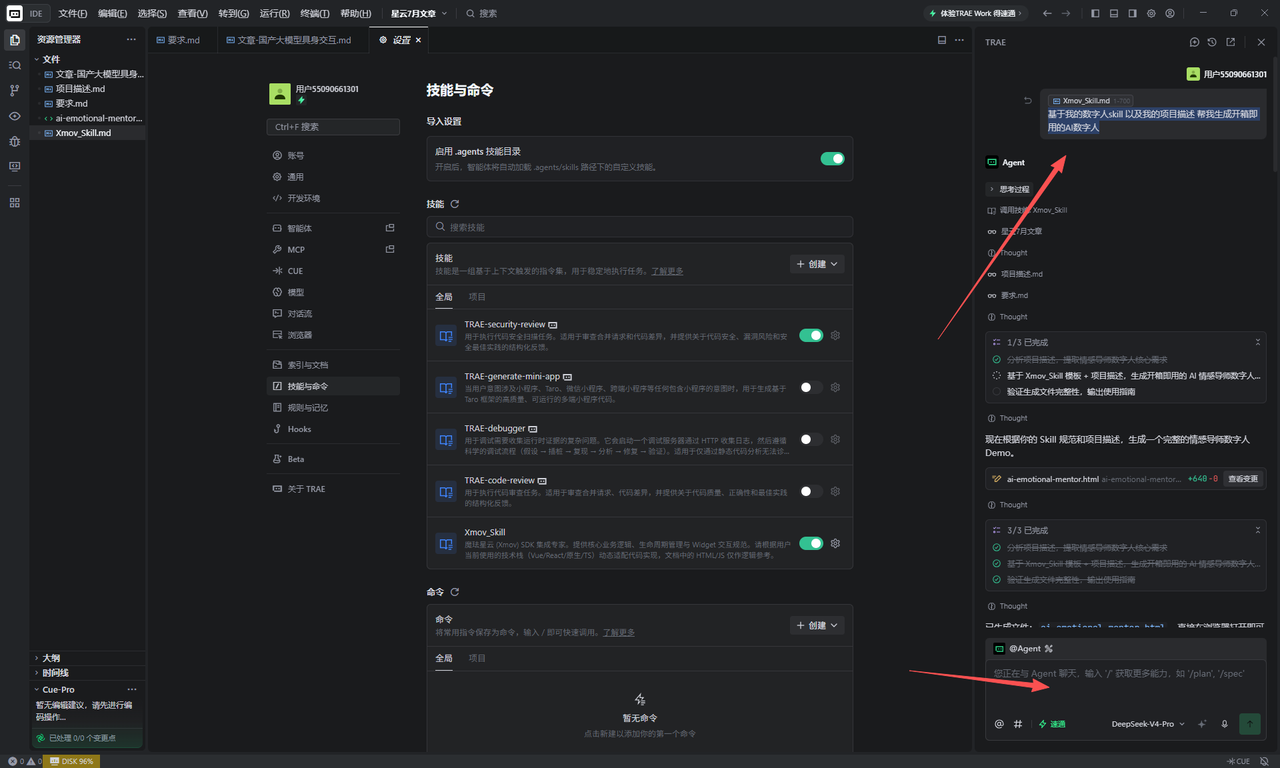This screenshot has width=1280, height=768.
Task: Enable TRAE-code-review skill toggle
Action: tap(811, 491)
